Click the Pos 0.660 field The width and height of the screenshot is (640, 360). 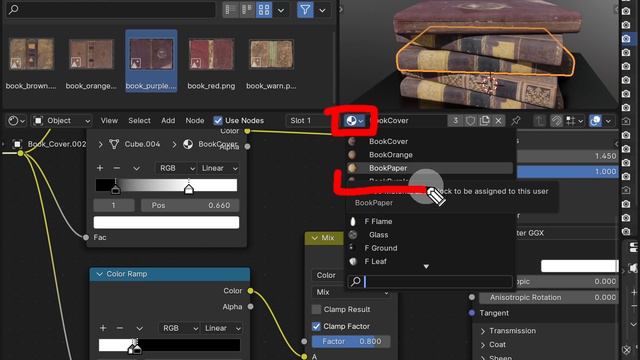[x=190, y=205]
